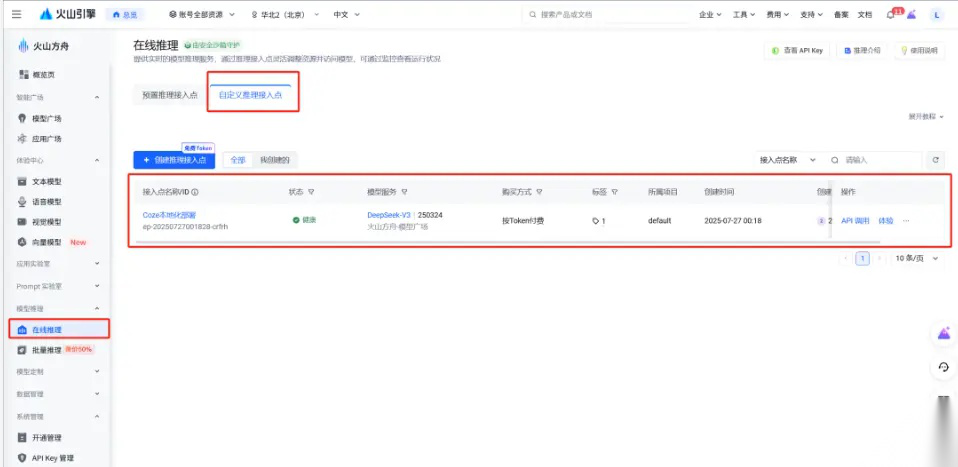The height and width of the screenshot is (467, 958).
Task: Open the 中文 language dropdown
Action: pos(346,14)
